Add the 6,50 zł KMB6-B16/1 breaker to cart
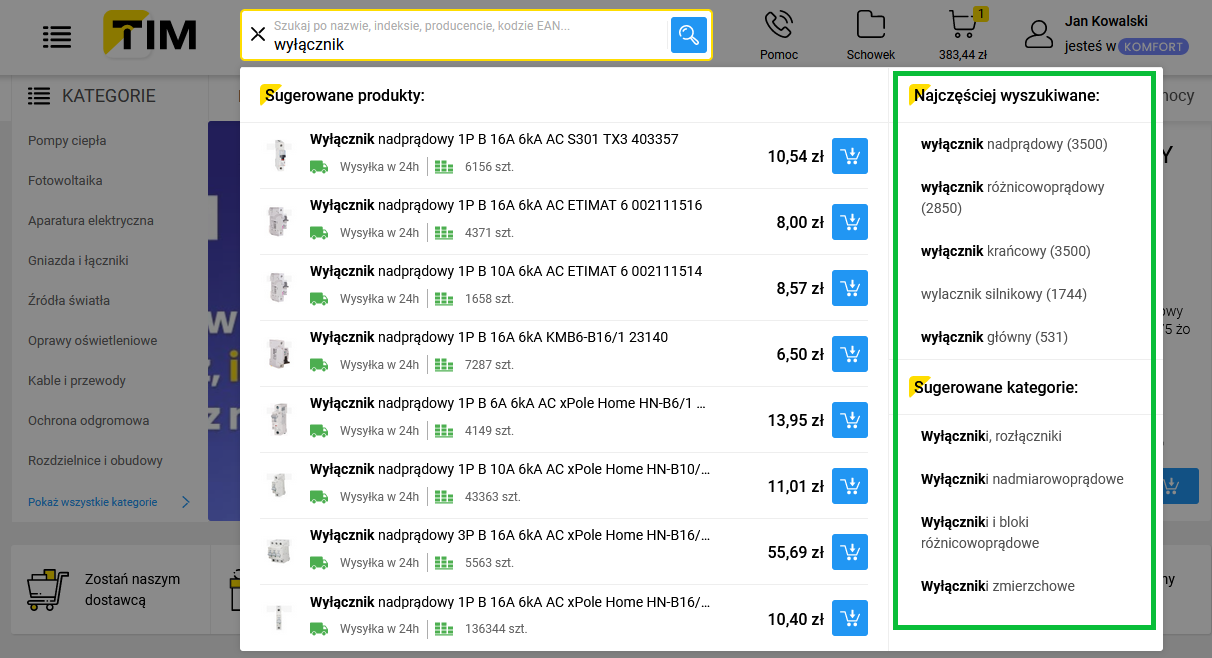 click(850, 354)
